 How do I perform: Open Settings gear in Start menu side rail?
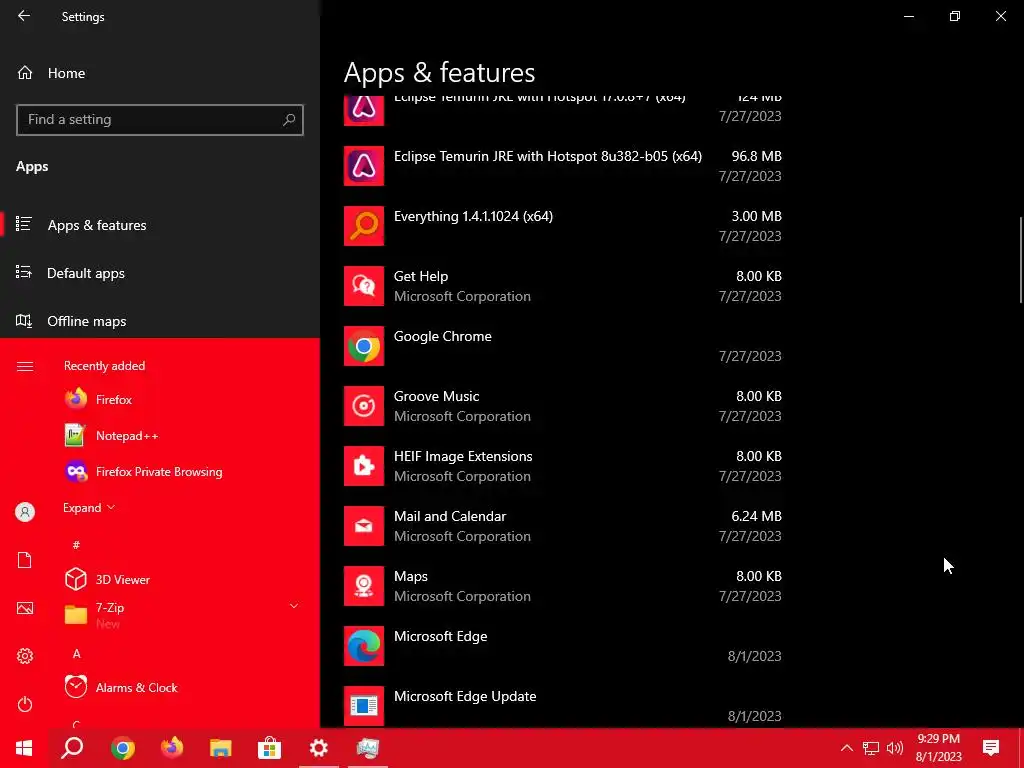click(x=25, y=656)
